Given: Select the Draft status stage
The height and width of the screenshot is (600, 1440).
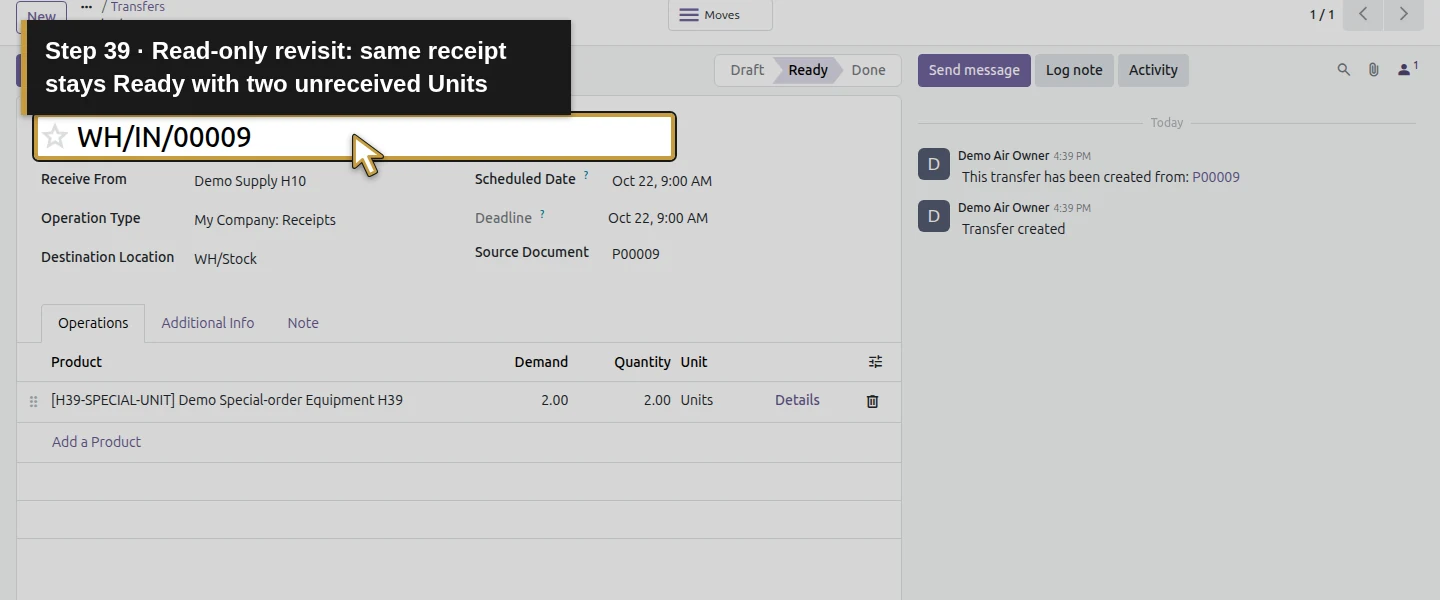Looking at the screenshot, I should (747, 70).
